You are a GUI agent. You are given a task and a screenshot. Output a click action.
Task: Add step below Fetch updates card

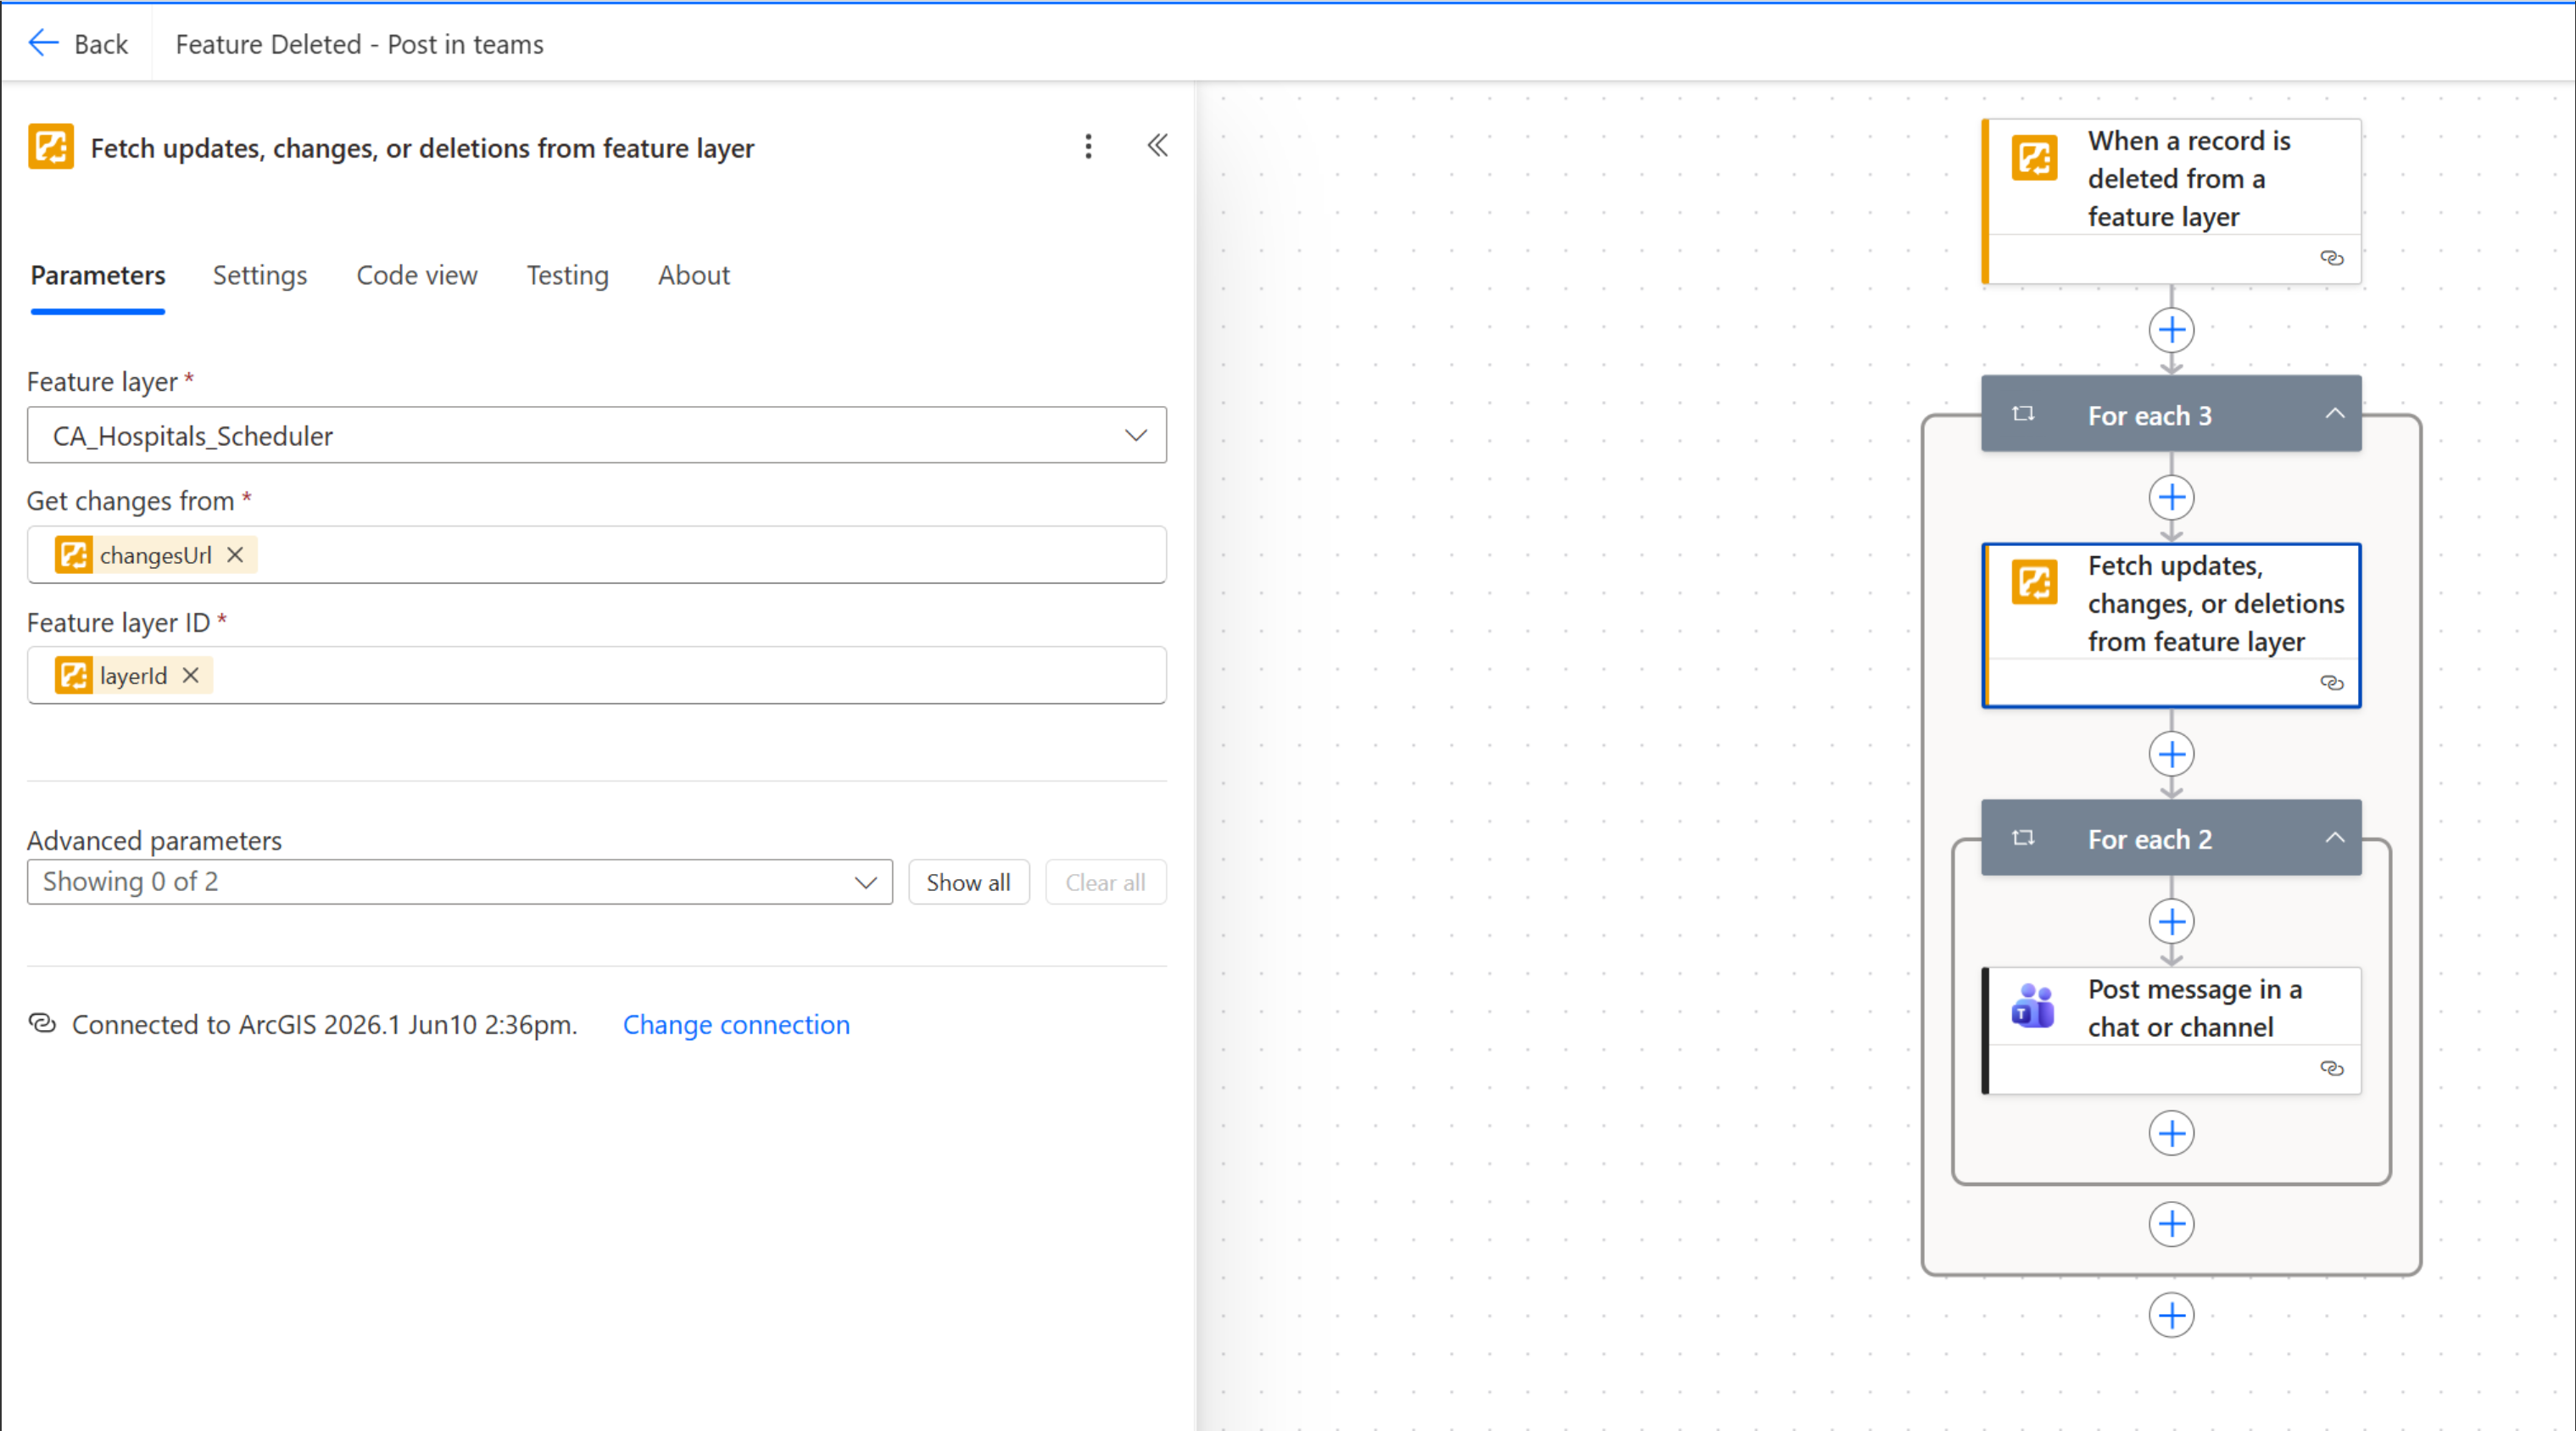2171,754
